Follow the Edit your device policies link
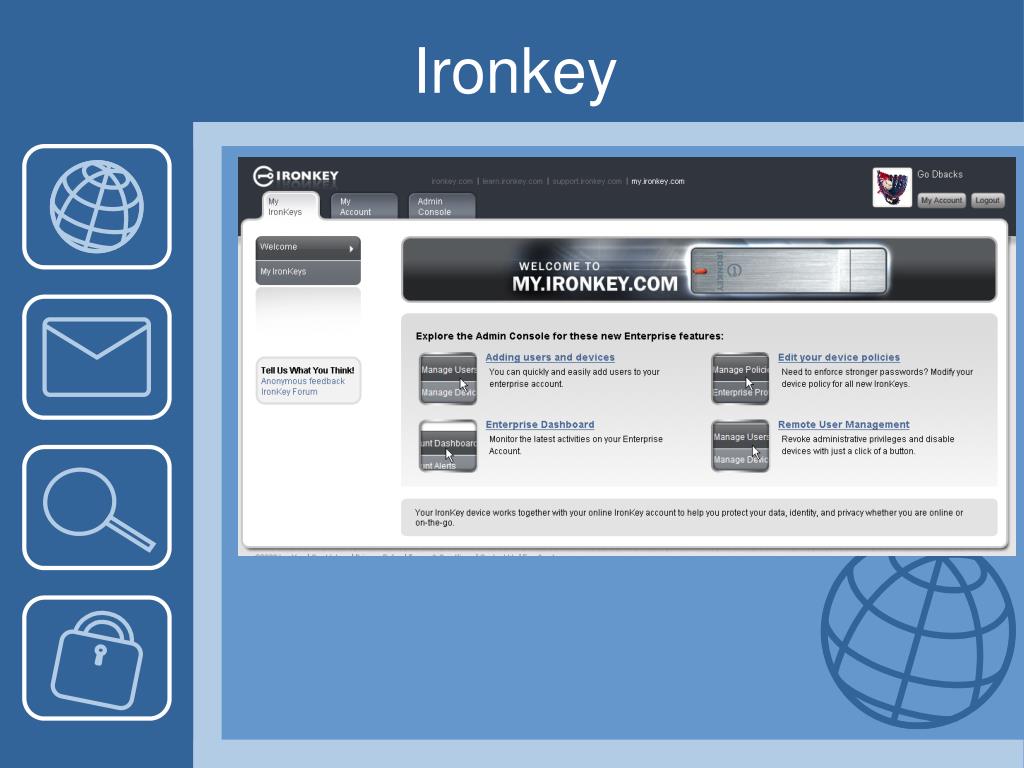The height and width of the screenshot is (768, 1024). 839,357
